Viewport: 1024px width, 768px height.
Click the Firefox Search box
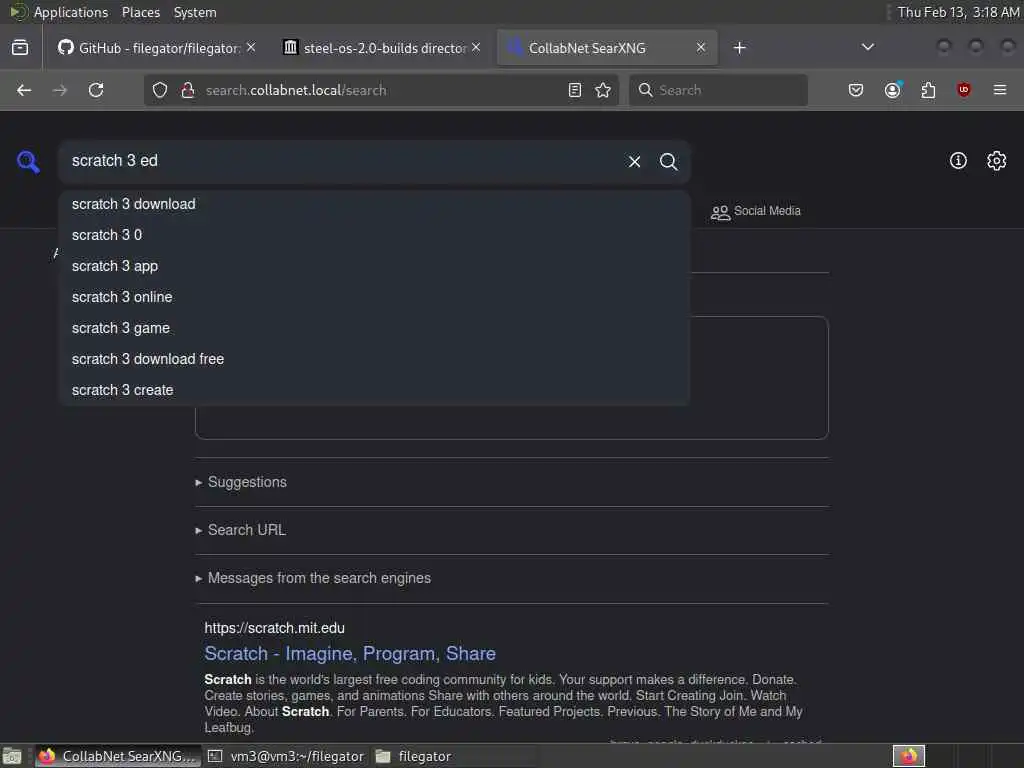pos(718,90)
